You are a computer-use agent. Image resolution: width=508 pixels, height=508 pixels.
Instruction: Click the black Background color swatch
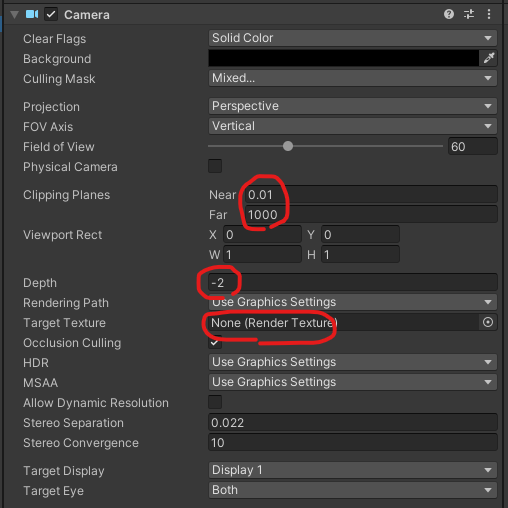tap(344, 58)
